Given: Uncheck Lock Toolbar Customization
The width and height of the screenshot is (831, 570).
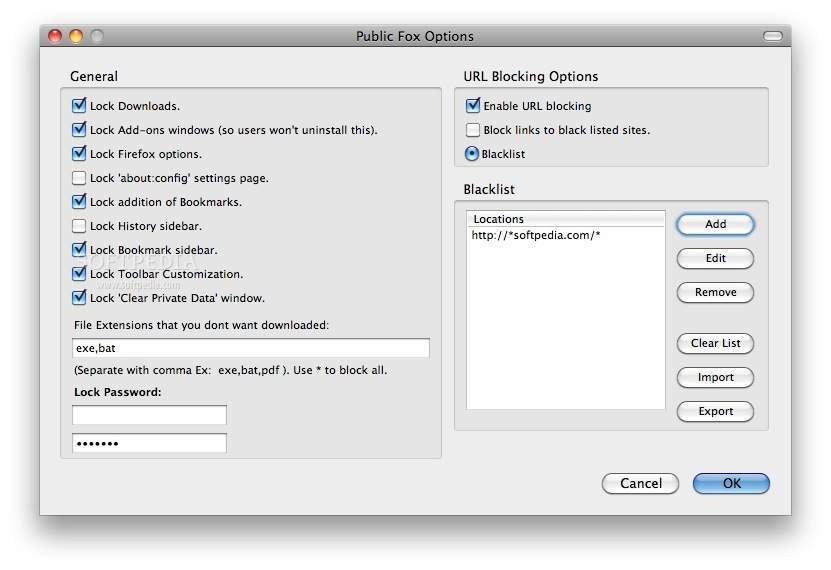Looking at the screenshot, I should click(79, 274).
